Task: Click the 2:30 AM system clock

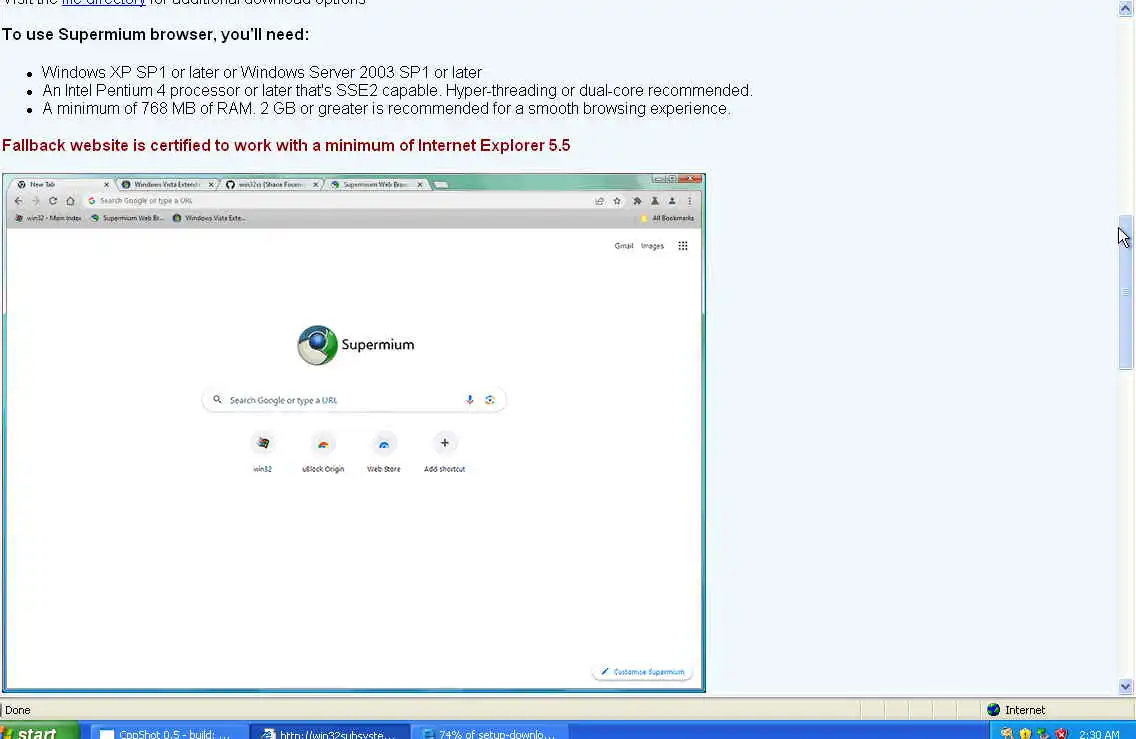Action: 1099,734
